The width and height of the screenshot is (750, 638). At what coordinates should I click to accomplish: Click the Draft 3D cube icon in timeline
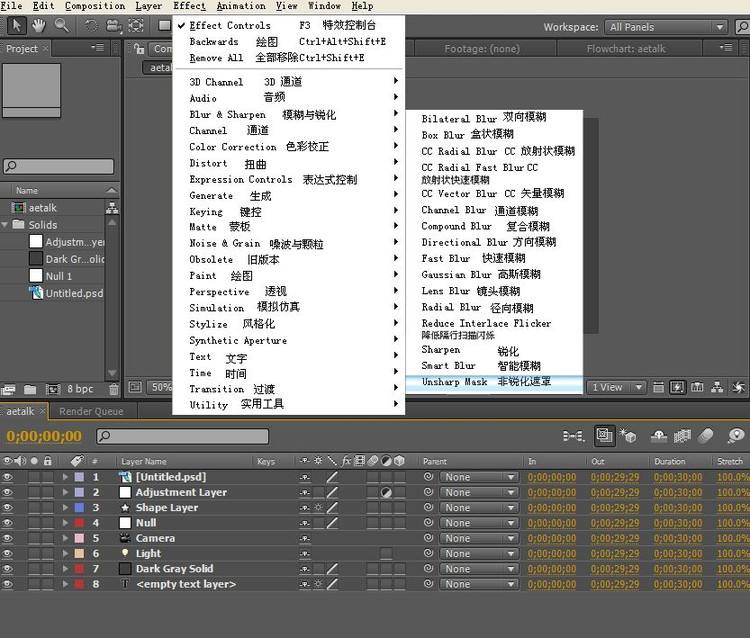click(628, 436)
